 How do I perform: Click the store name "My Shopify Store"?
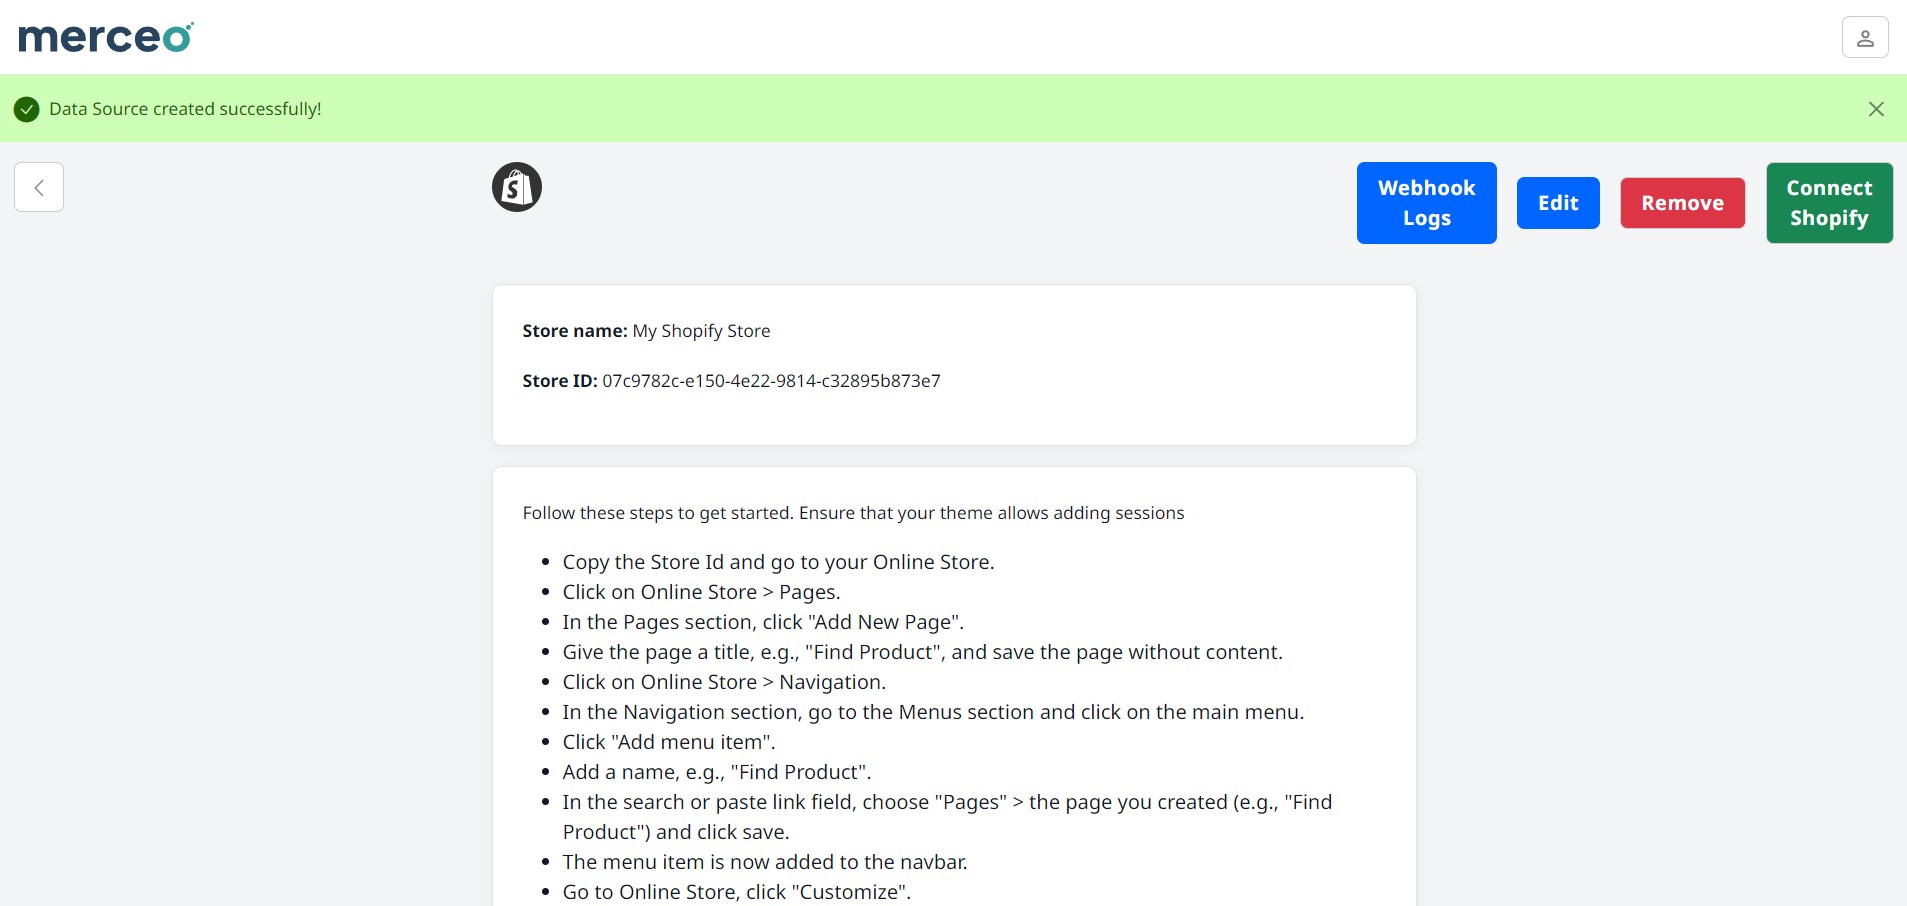click(701, 331)
